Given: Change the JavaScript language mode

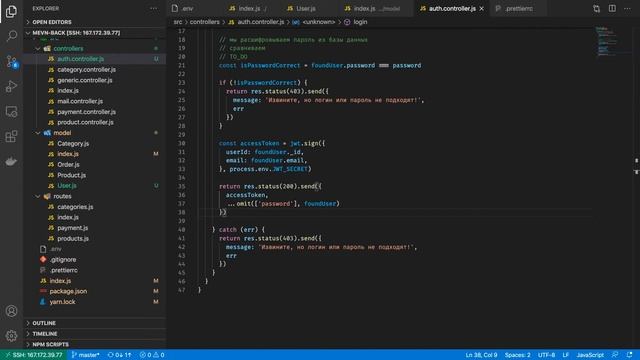Looking at the screenshot, I should 590,355.
